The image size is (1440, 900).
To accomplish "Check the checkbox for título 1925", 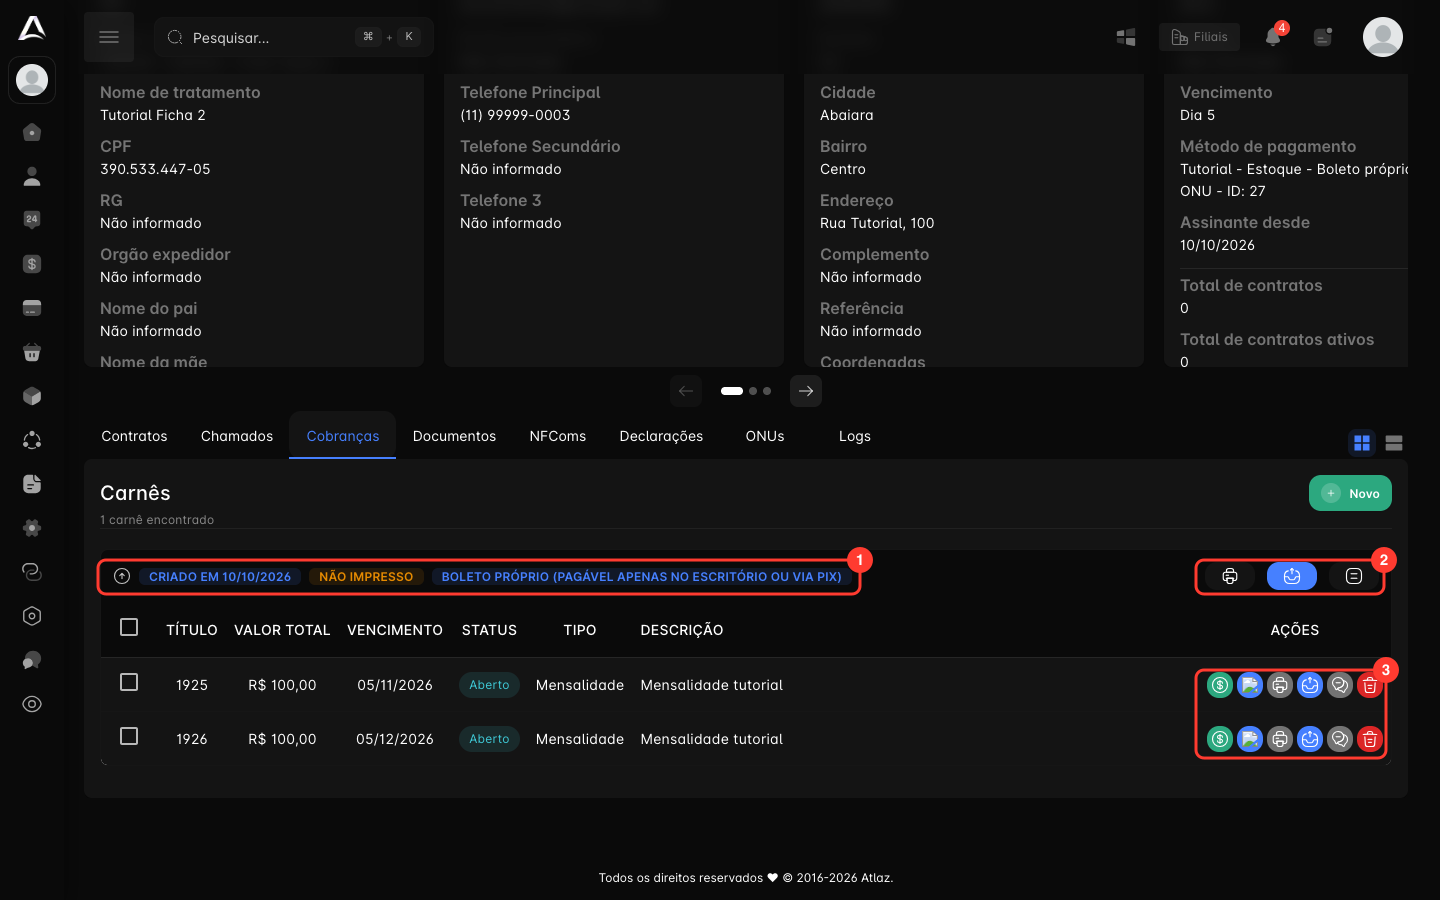I will [x=129, y=682].
